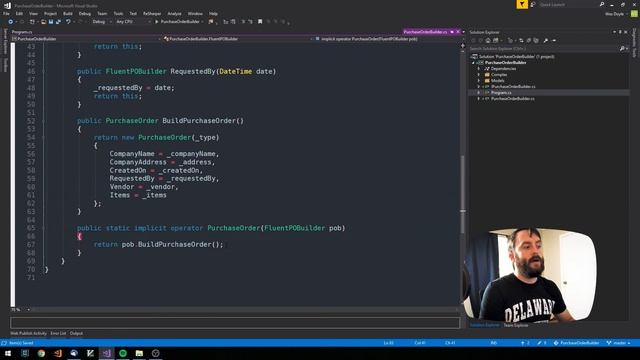Open the class navigation dropdown PurchaseOrderBuilder.FluentPOBuilder

(x=237, y=39)
